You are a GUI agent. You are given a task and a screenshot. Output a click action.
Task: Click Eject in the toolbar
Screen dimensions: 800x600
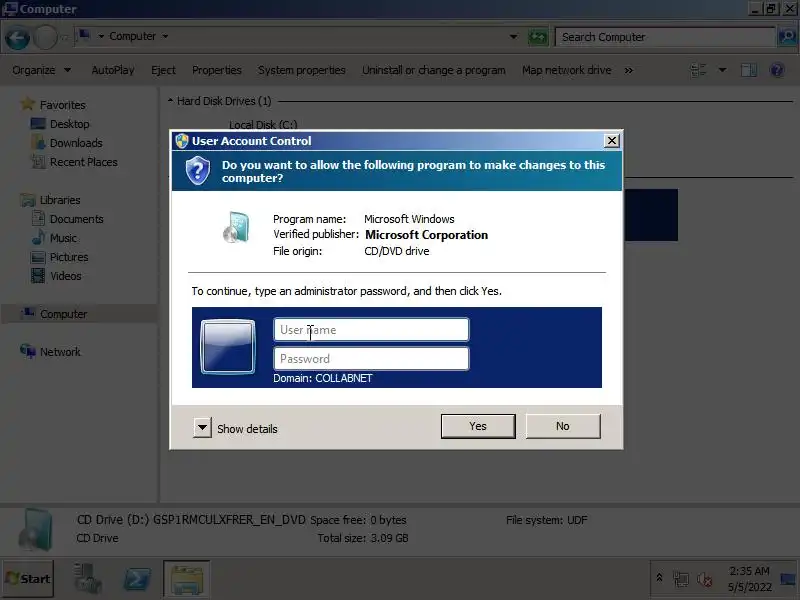(x=163, y=70)
